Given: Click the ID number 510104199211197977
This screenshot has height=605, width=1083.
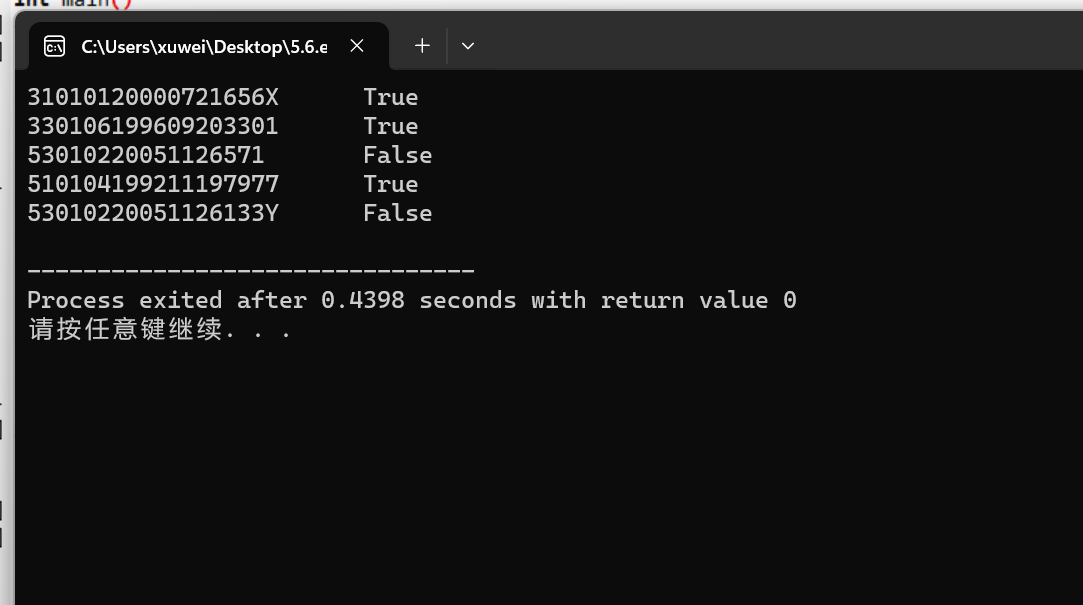Looking at the screenshot, I should (x=152, y=184).
